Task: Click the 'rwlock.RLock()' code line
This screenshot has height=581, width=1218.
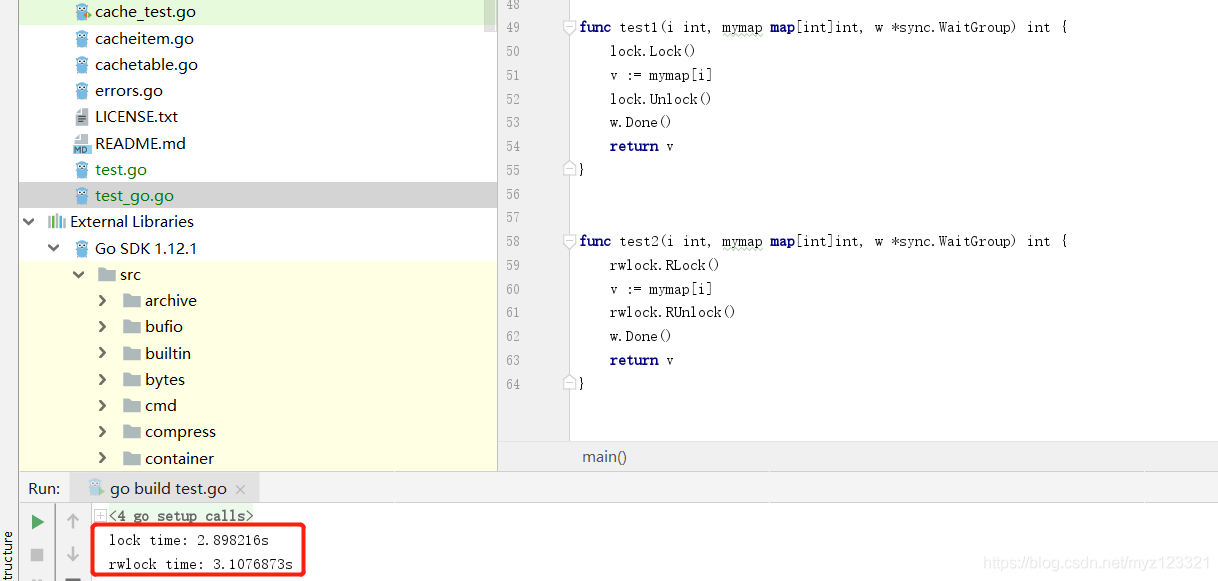Action: tap(664, 265)
